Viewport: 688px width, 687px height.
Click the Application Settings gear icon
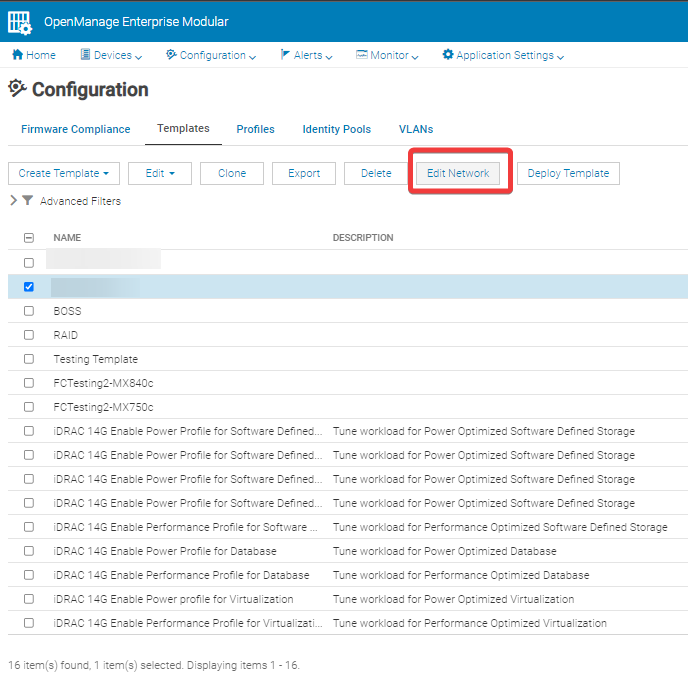(x=448, y=55)
